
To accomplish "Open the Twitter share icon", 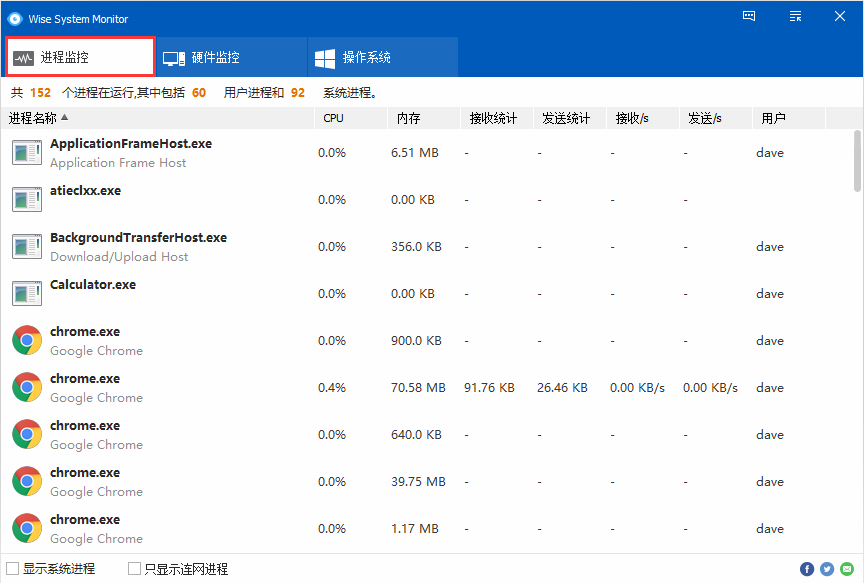I will click(x=827, y=569).
